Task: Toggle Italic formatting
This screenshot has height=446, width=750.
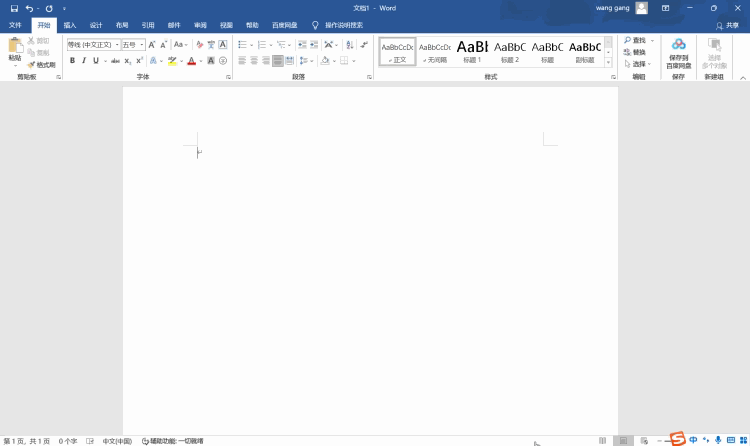Action: coord(84,61)
